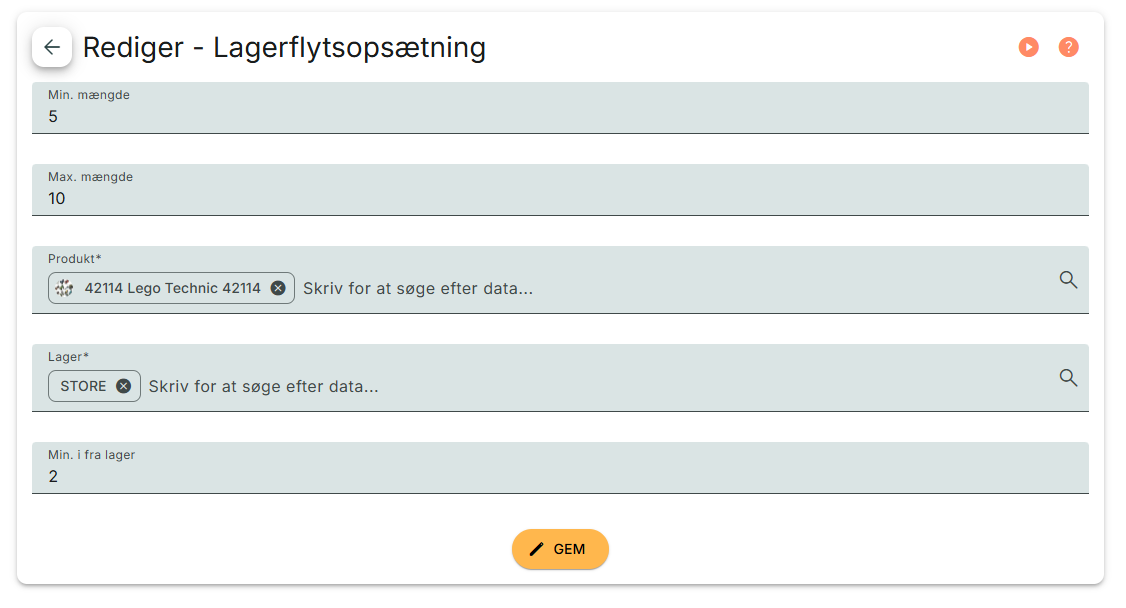The height and width of the screenshot is (608, 1126).
Task: Click the Lager search placeholder text
Action: pos(264,386)
